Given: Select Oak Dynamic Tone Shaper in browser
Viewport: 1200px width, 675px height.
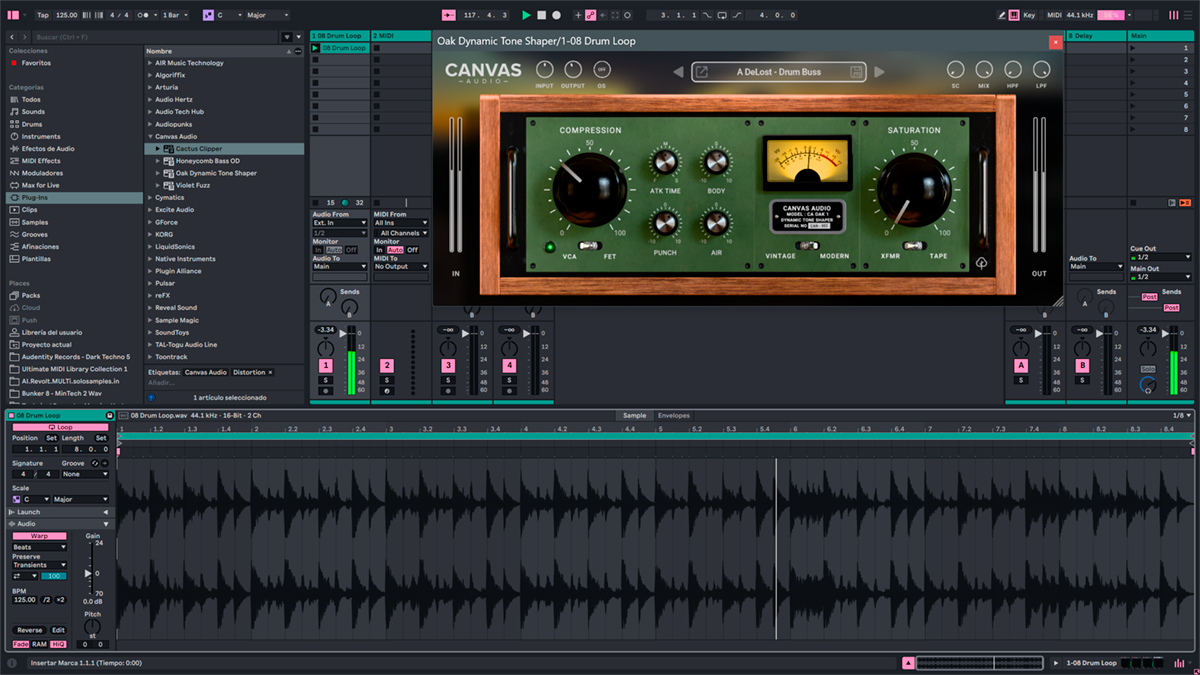Looking at the screenshot, I should coord(216,173).
